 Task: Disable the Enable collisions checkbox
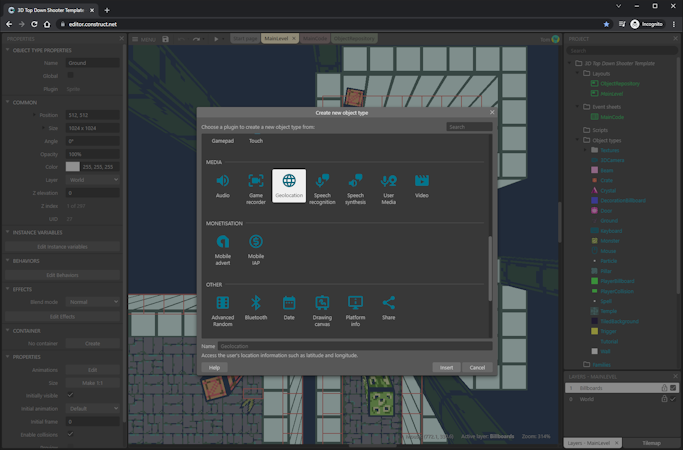click(71, 433)
